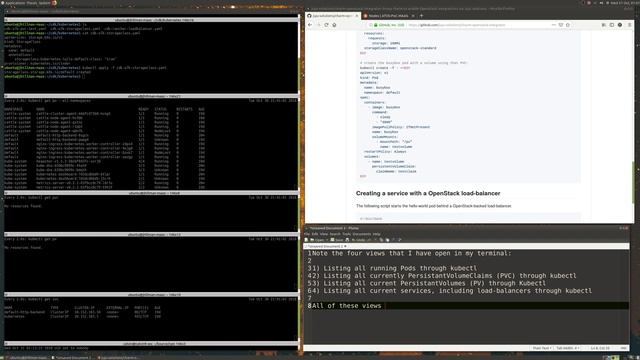Close the GitHub browser tab
This screenshot has height=360, width=640.
pos(357,16)
